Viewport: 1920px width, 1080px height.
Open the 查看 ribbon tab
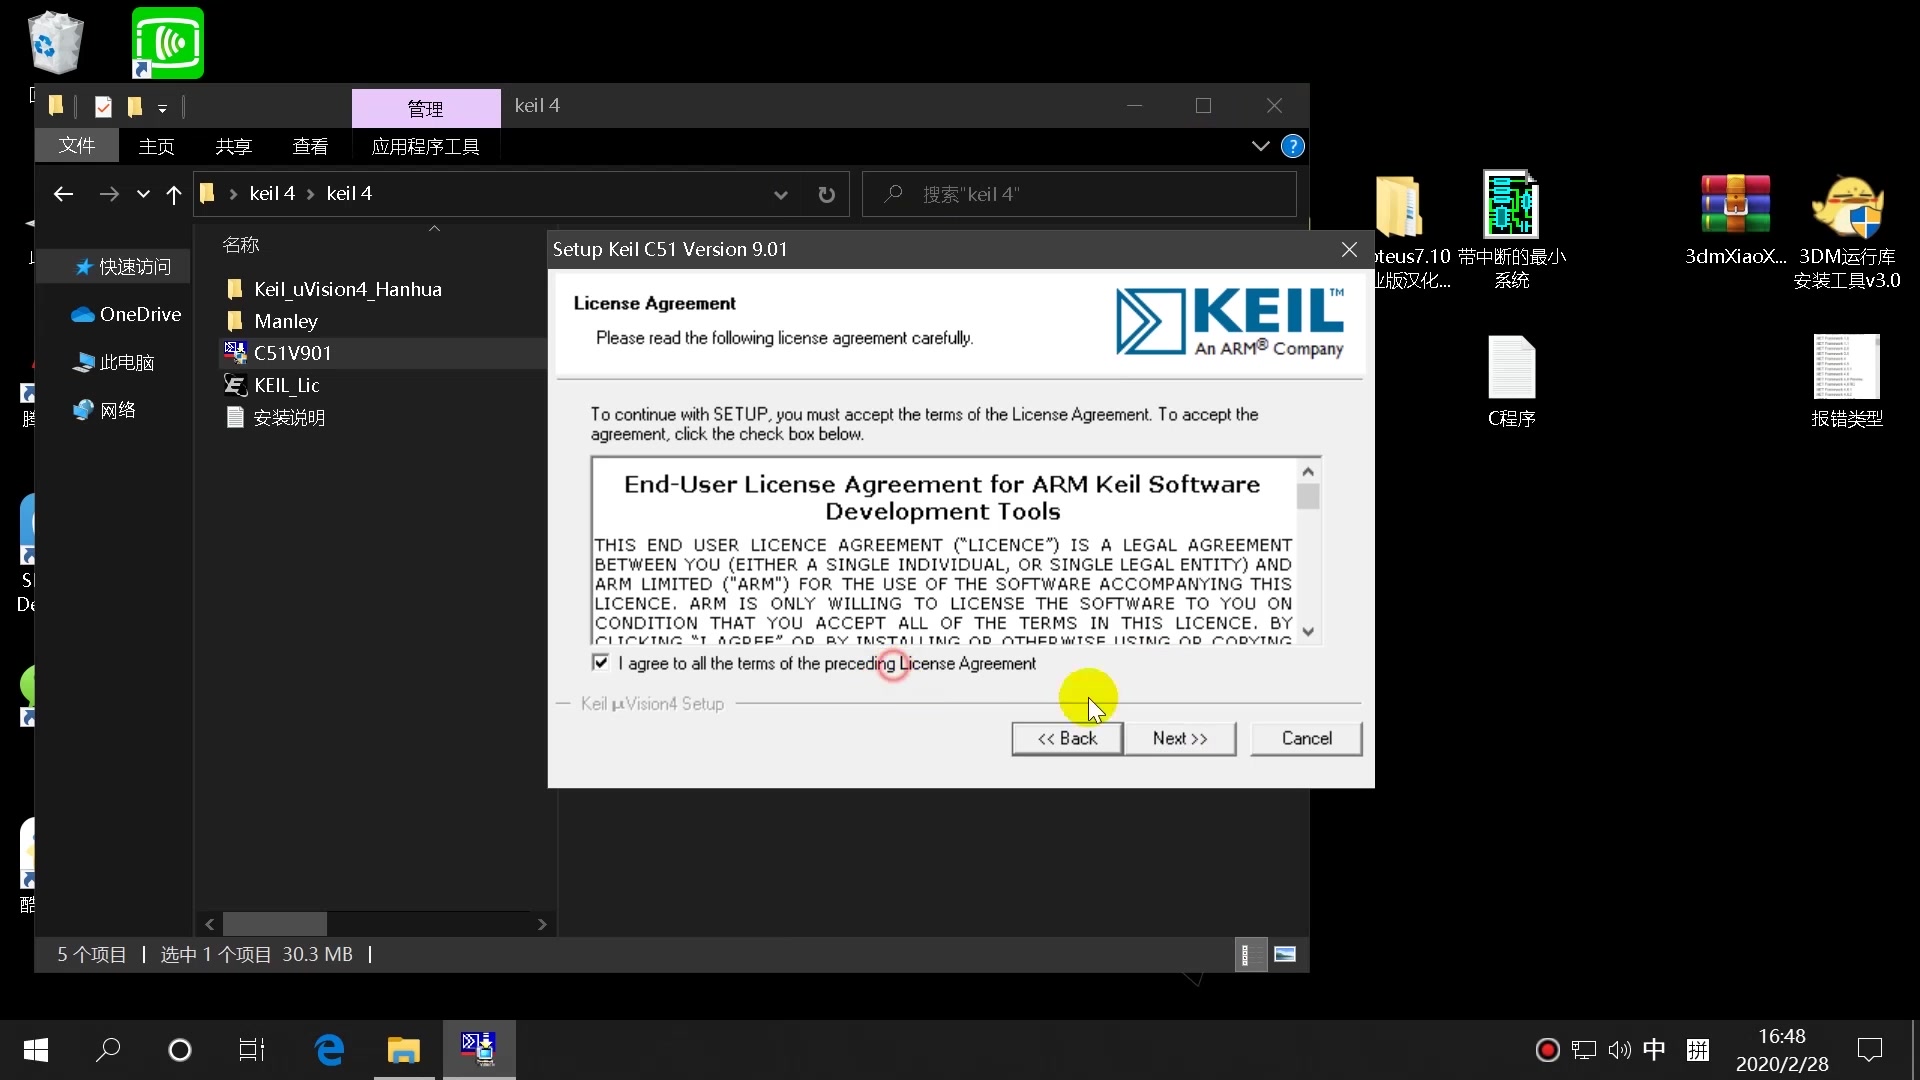(310, 146)
